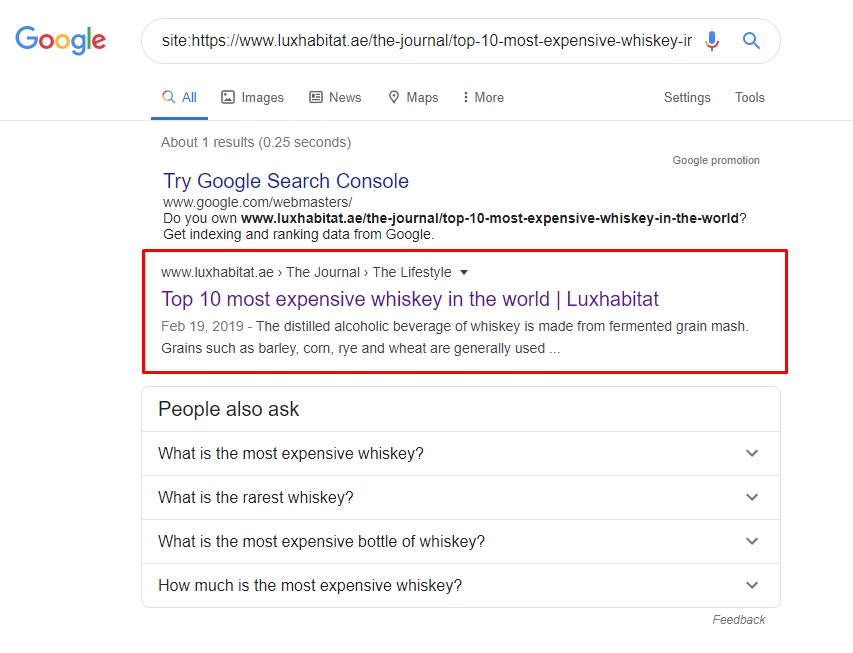Open search Settings
The image size is (853, 653).
687,97
